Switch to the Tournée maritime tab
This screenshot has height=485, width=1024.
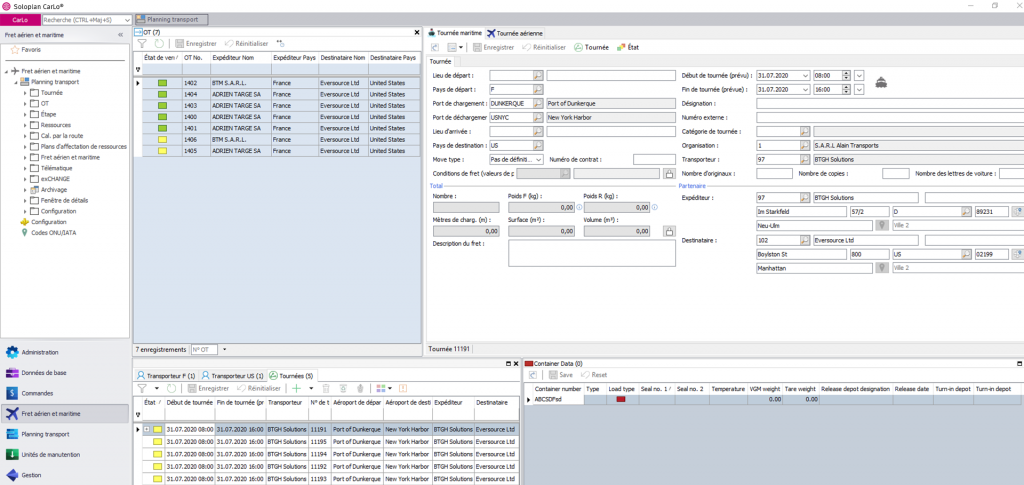tap(455, 33)
